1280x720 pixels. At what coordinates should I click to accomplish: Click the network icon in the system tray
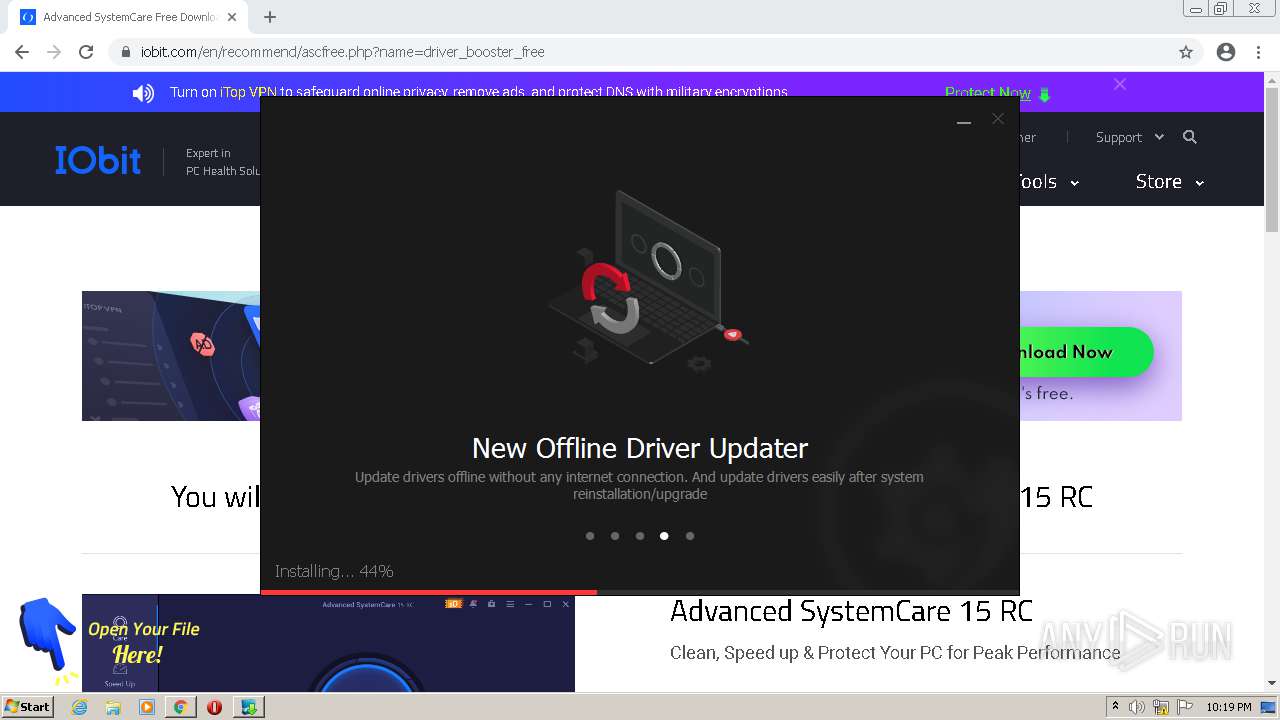click(x=1160, y=707)
